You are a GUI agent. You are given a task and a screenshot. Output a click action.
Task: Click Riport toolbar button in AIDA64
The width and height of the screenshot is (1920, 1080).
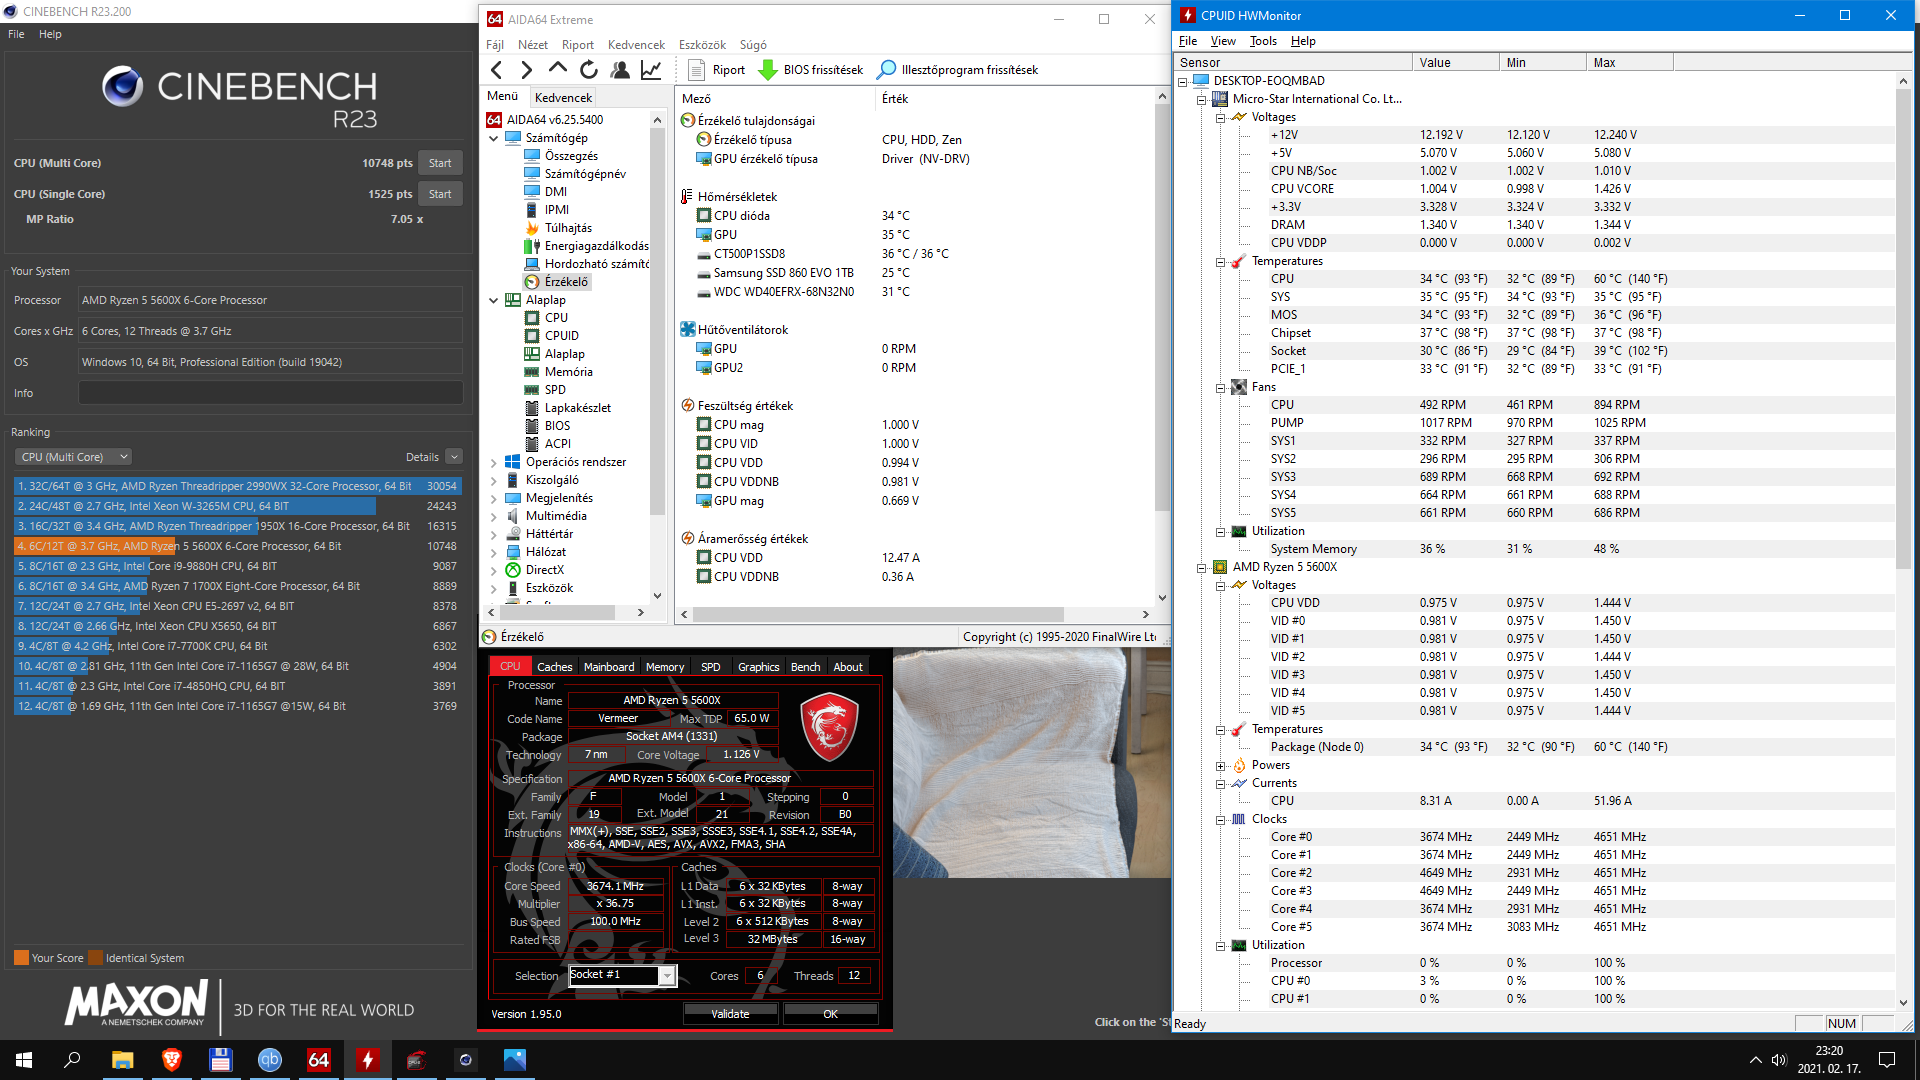(x=717, y=70)
